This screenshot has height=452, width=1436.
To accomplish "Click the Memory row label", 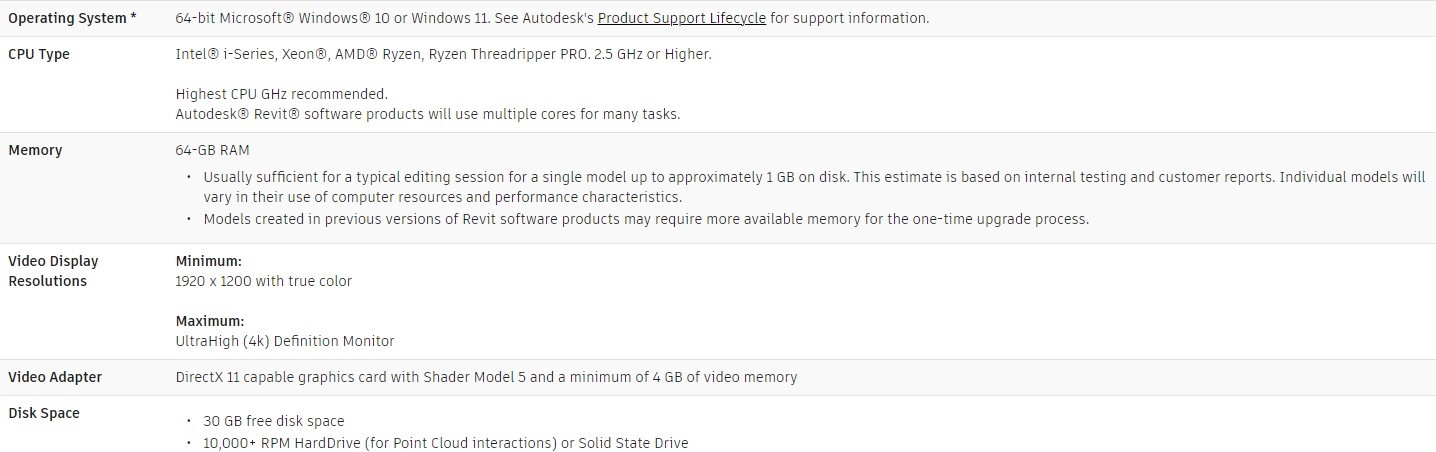I will click(35, 150).
